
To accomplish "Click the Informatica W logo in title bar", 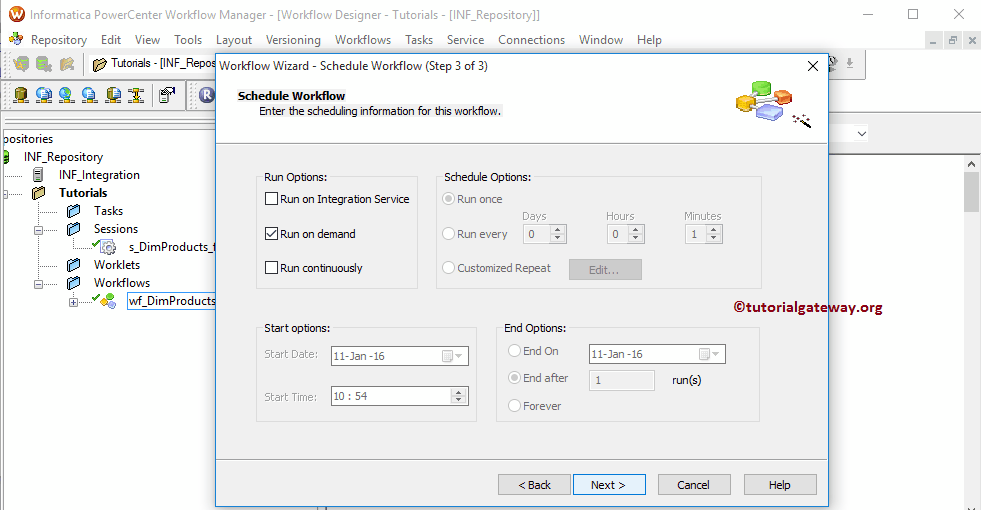I will pyautogui.click(x=16, y=14).
